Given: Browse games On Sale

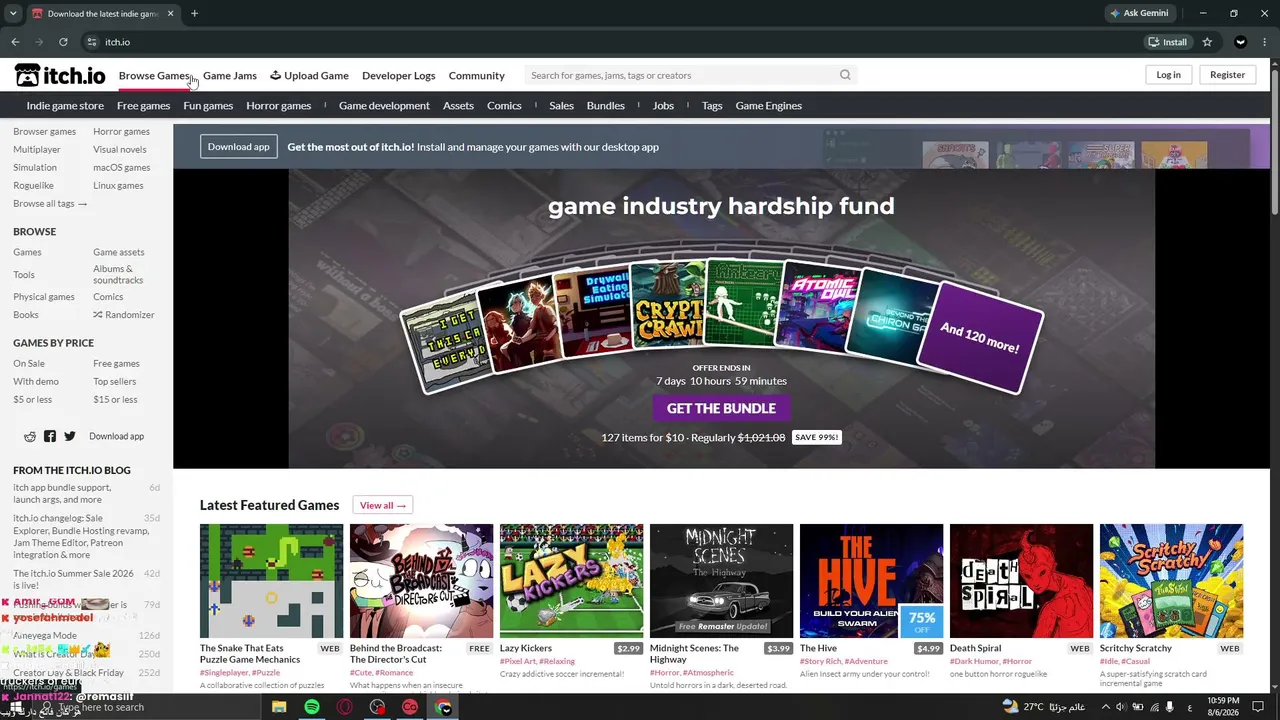Looking at the screenshot, I should tap(29, 363).
